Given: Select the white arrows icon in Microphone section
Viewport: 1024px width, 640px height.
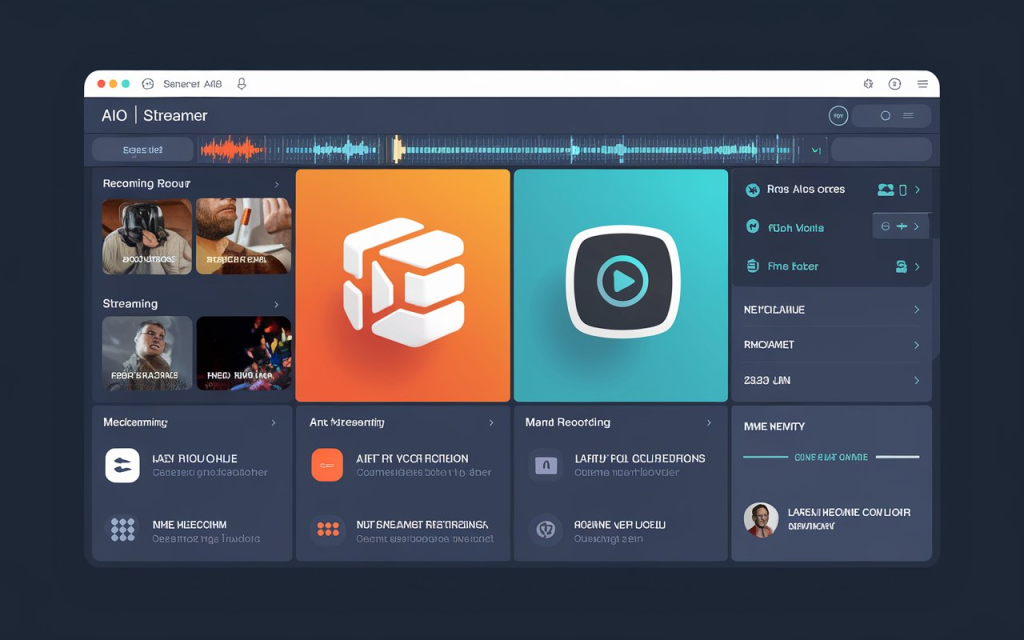Looking at the screenshot, I should [122, 463].
